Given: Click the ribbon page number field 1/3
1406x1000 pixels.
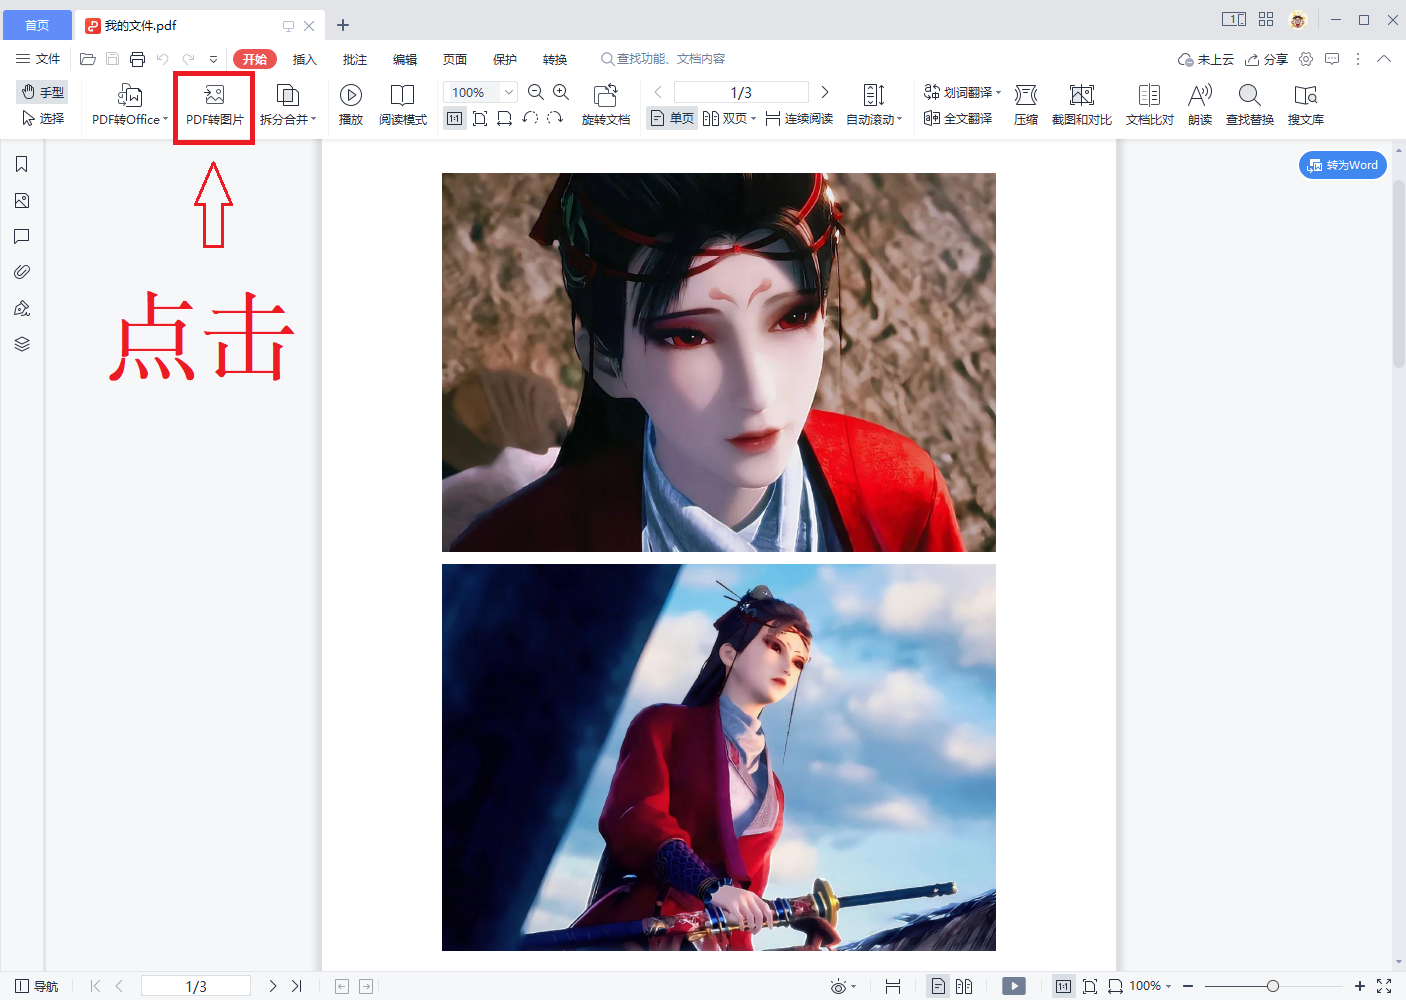Looking at the screenshot, I should 741,92.
